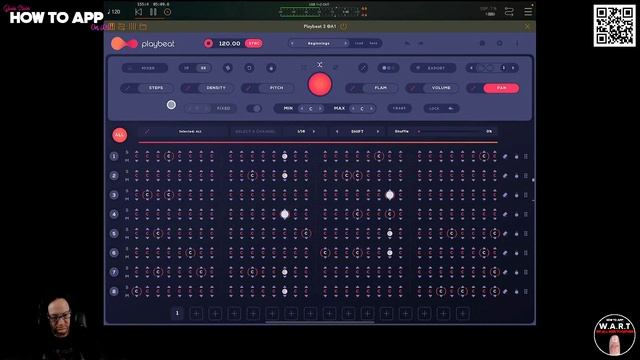Click the big red randomize button
The width and height of the screenshot is (640, 360).
click(320, 84)
